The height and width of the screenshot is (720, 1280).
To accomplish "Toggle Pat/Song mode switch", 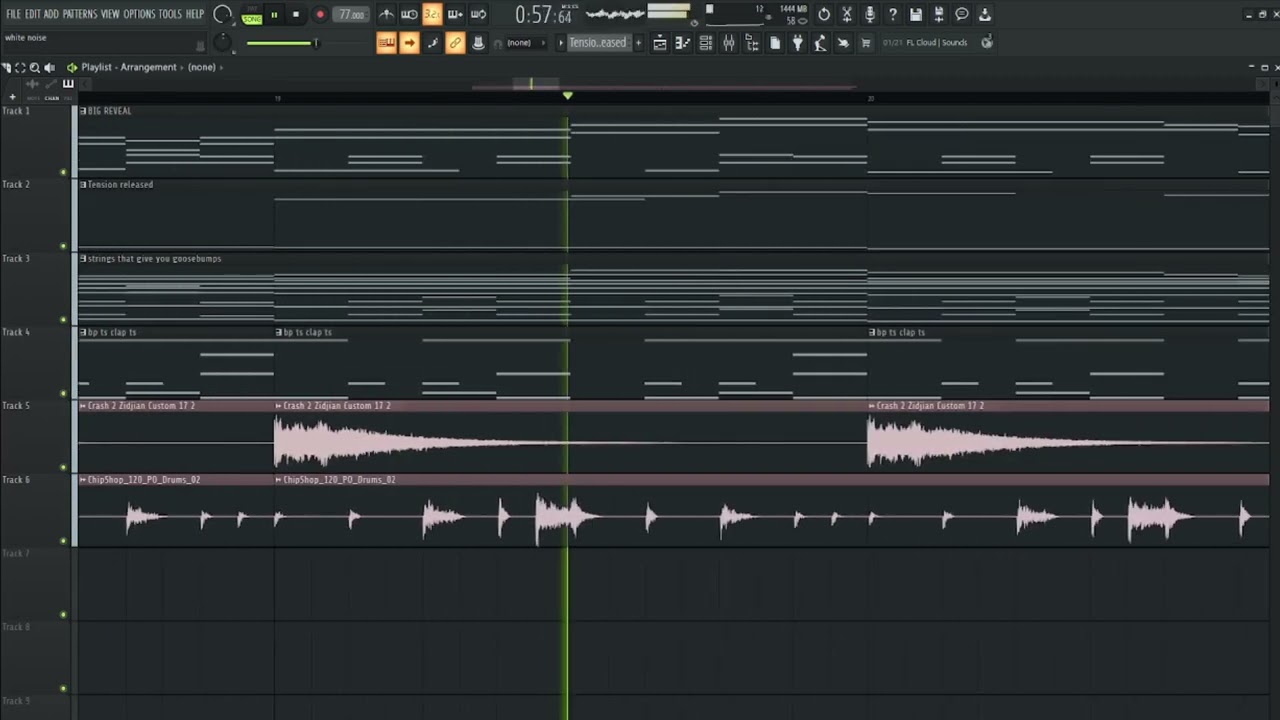I will coord(250,14).
